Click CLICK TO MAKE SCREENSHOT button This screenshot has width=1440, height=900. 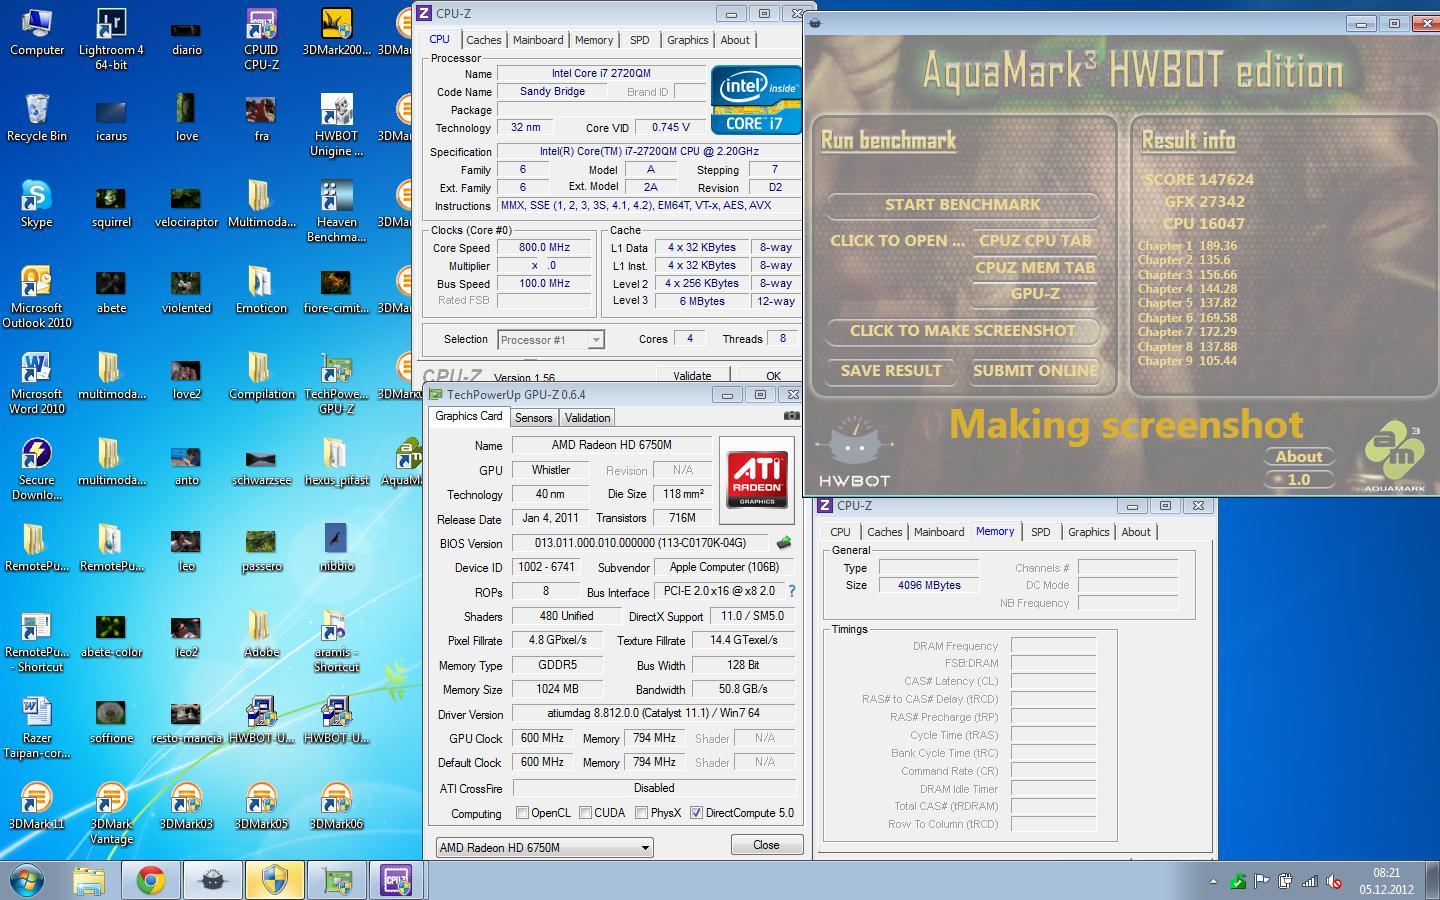[x=963, y=331]
